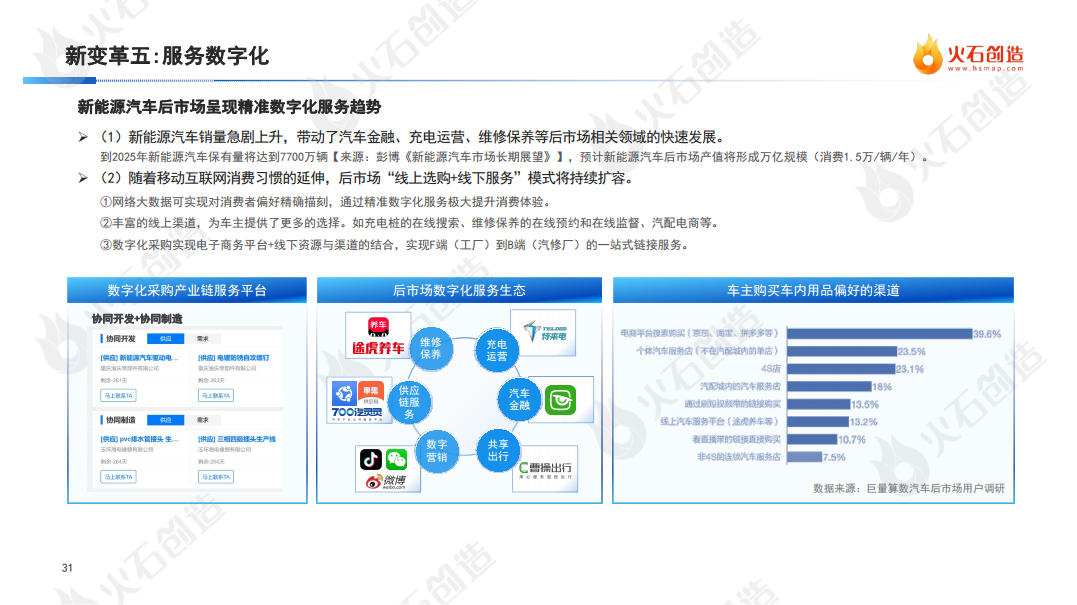Click the subtitle 新能源汽车后市场呈现精准数字化服务趋势
Screen dimensions: 1077x605
(x=229, y=107)
